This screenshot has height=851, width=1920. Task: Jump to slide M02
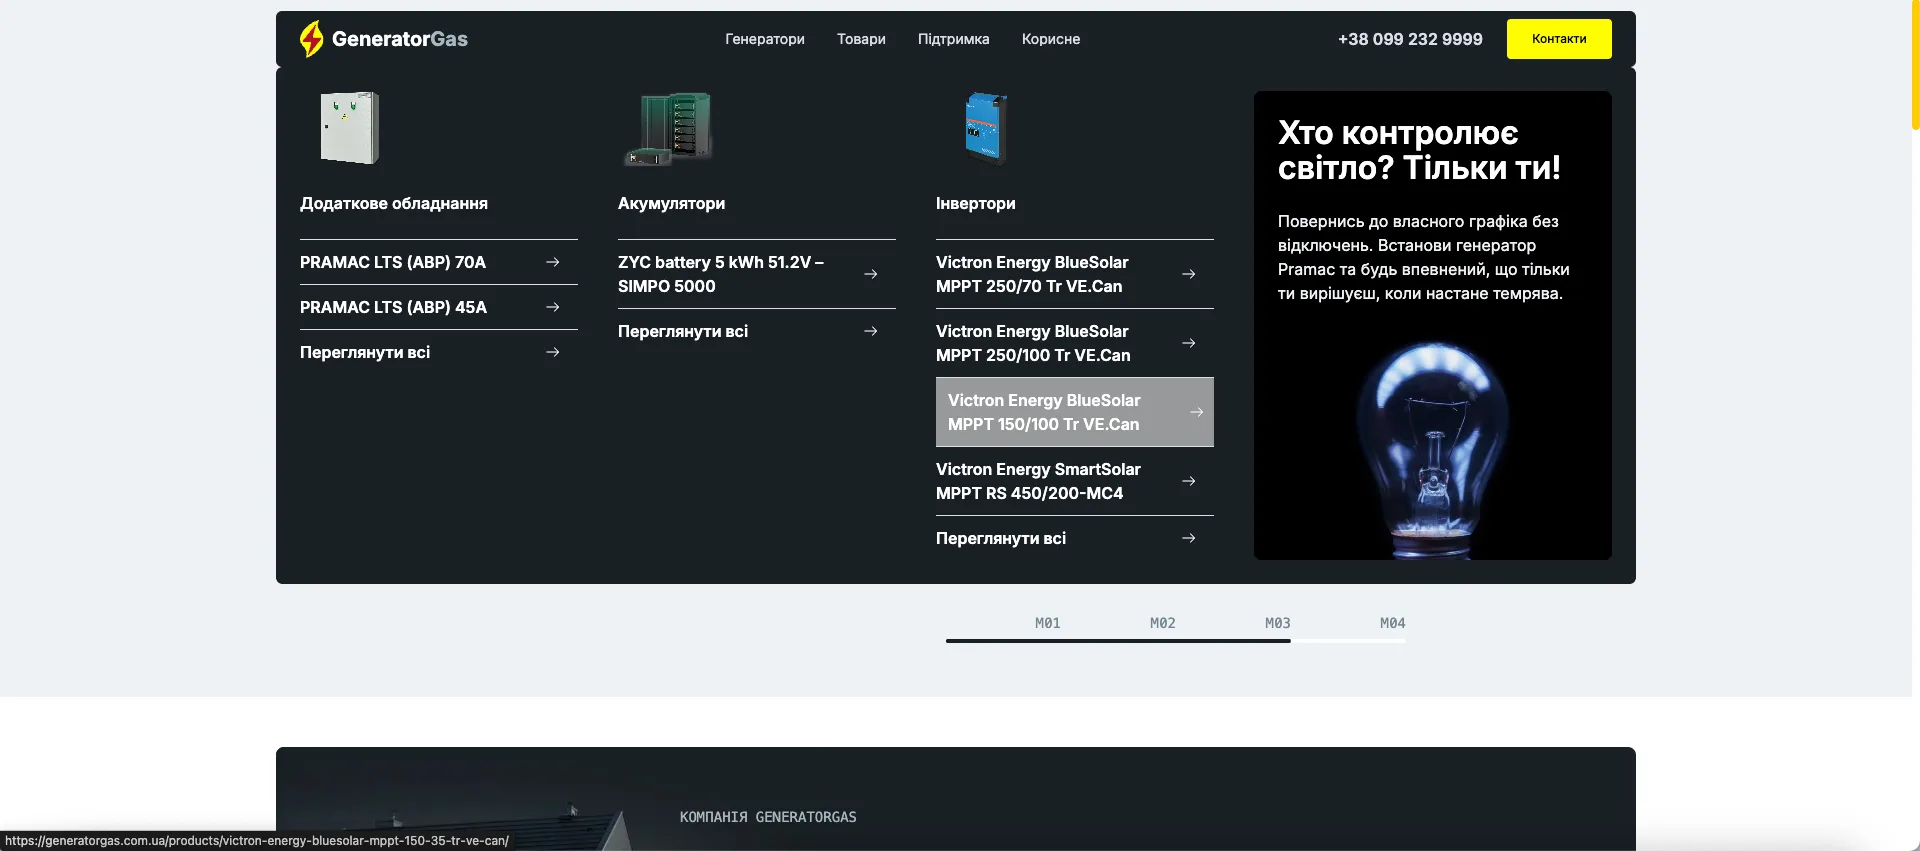pyautogui.click(x=1162, y=623)
